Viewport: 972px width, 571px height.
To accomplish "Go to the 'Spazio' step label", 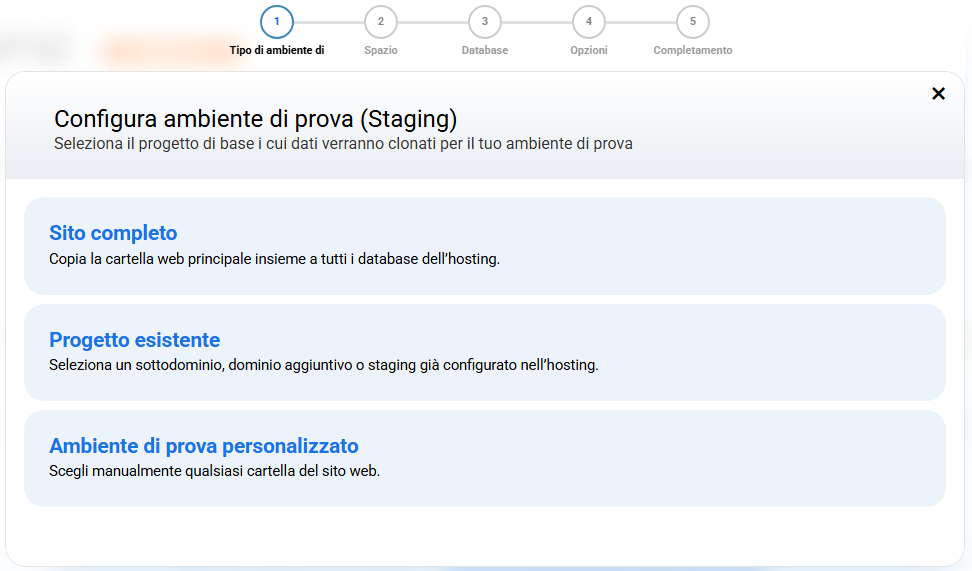I will [x=381, y=50].
